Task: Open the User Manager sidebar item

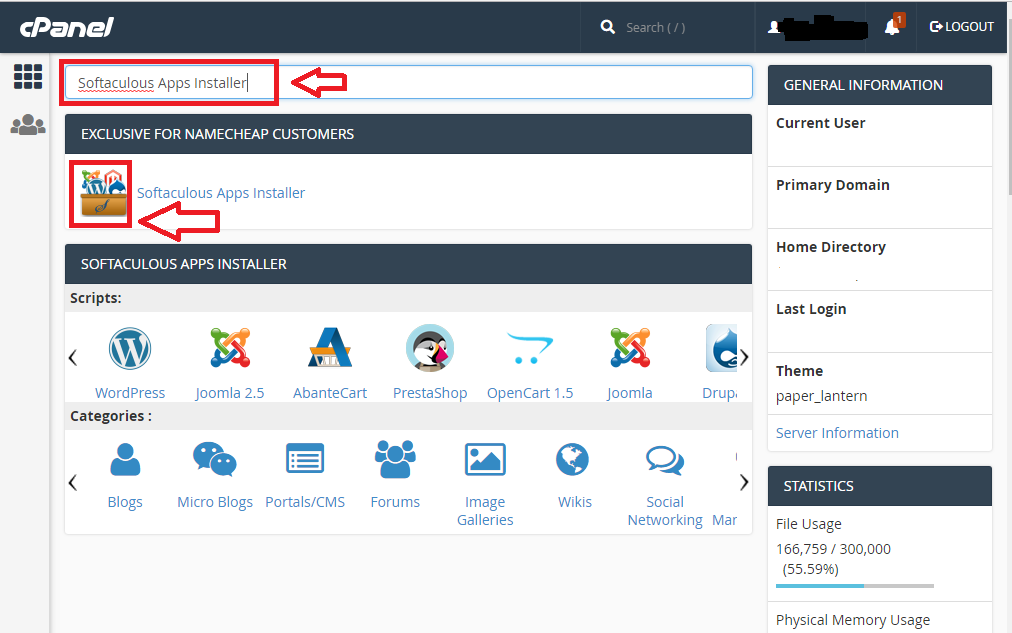Action: (27, 125)
